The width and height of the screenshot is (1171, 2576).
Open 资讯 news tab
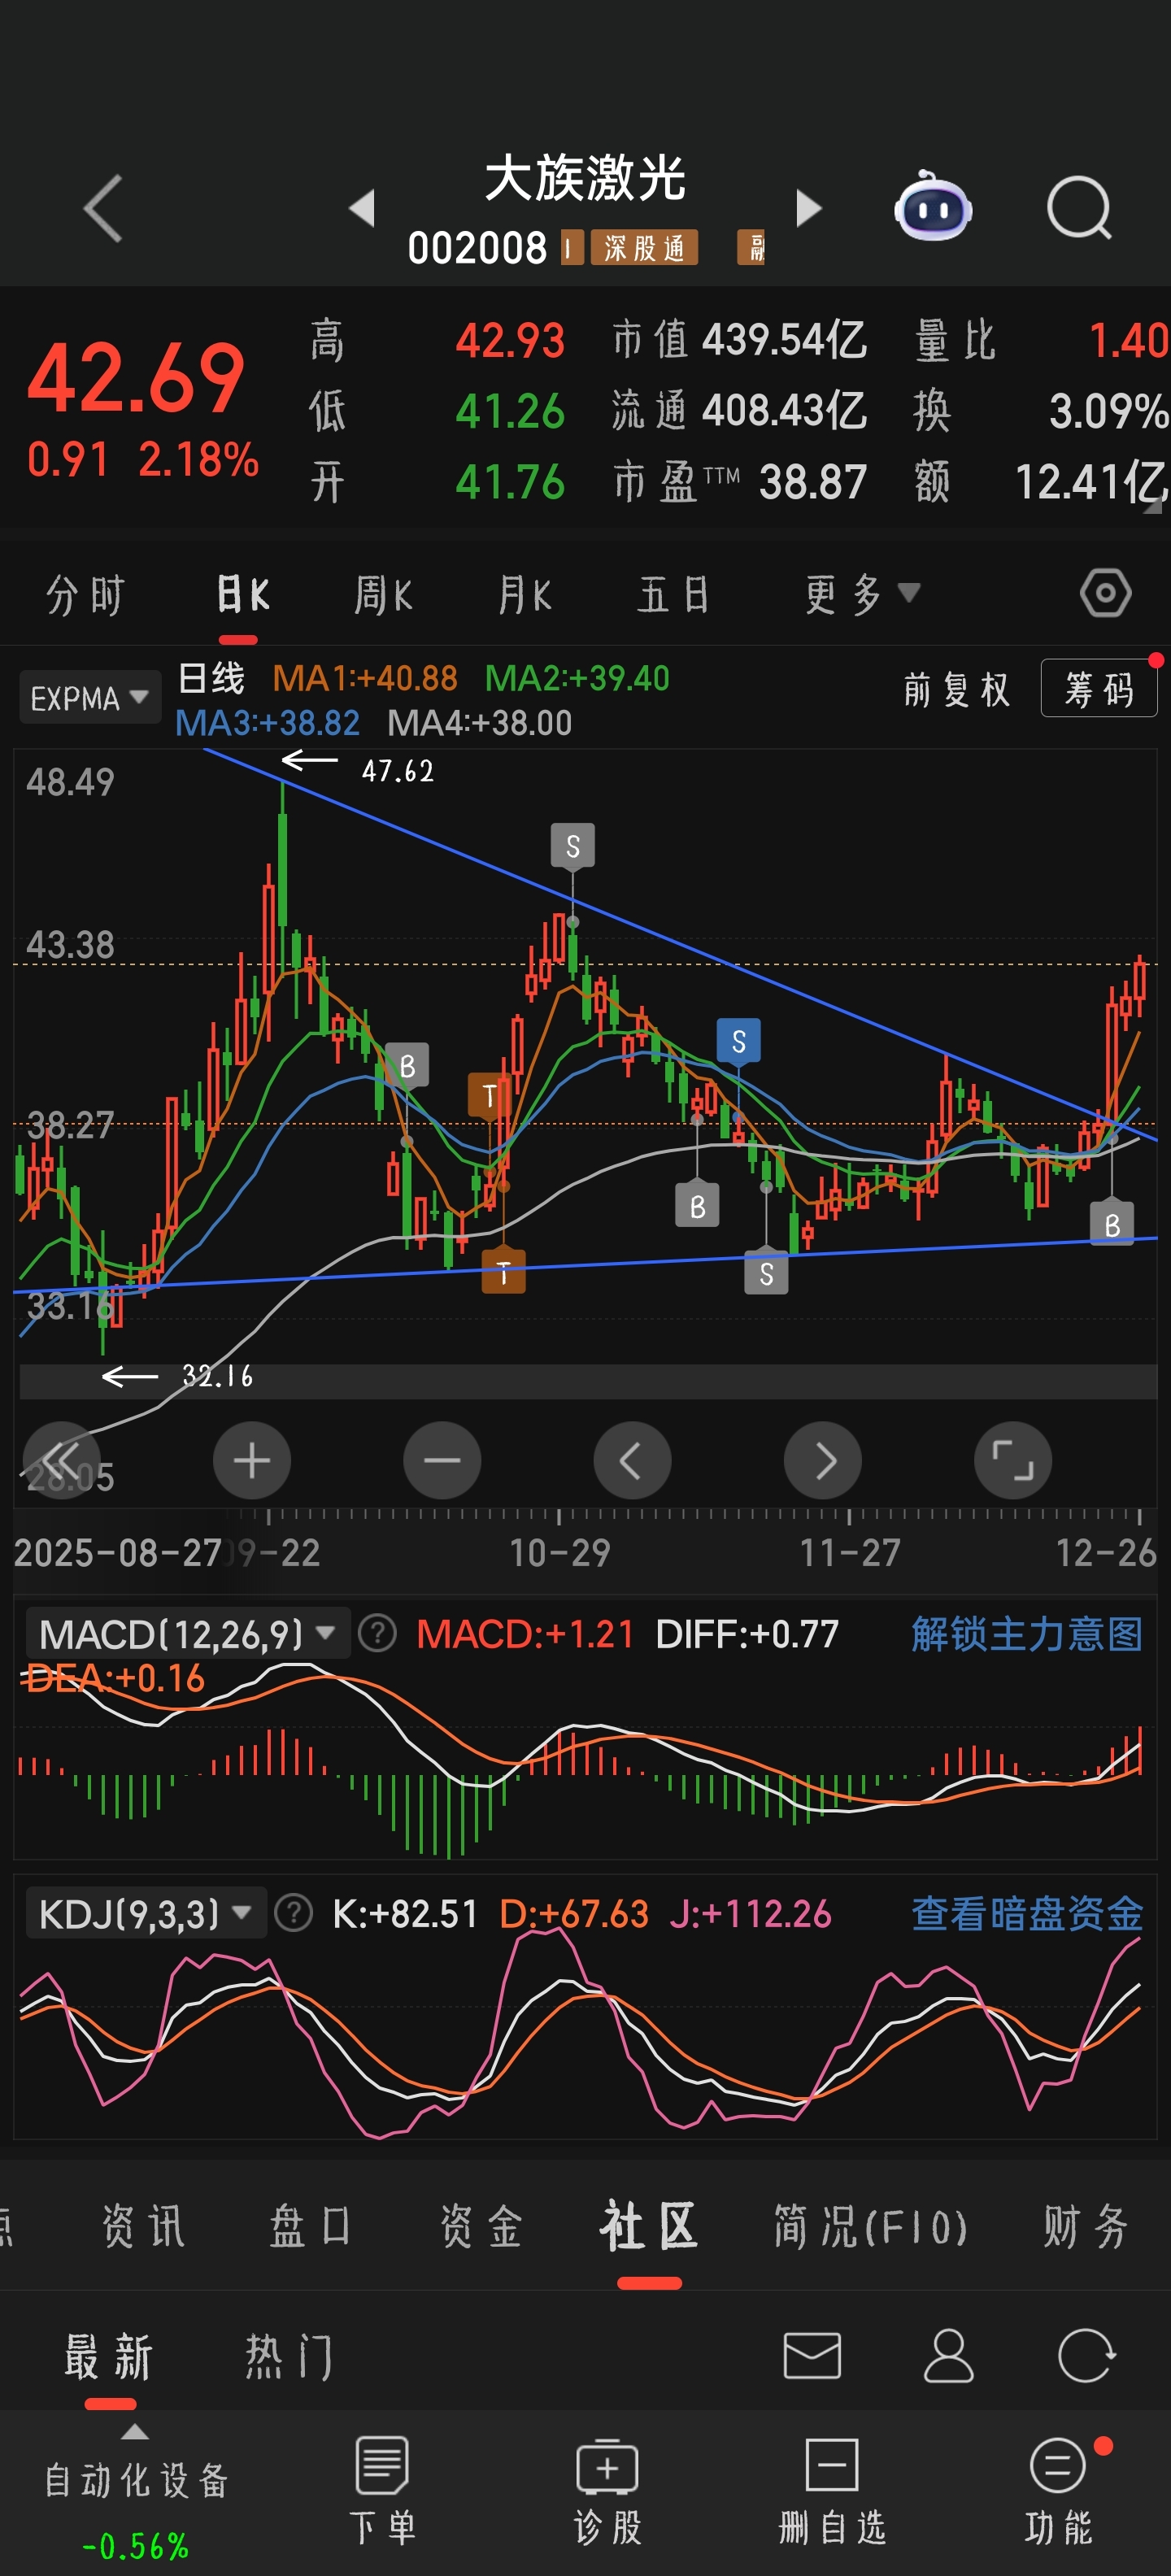[143, 2227]
